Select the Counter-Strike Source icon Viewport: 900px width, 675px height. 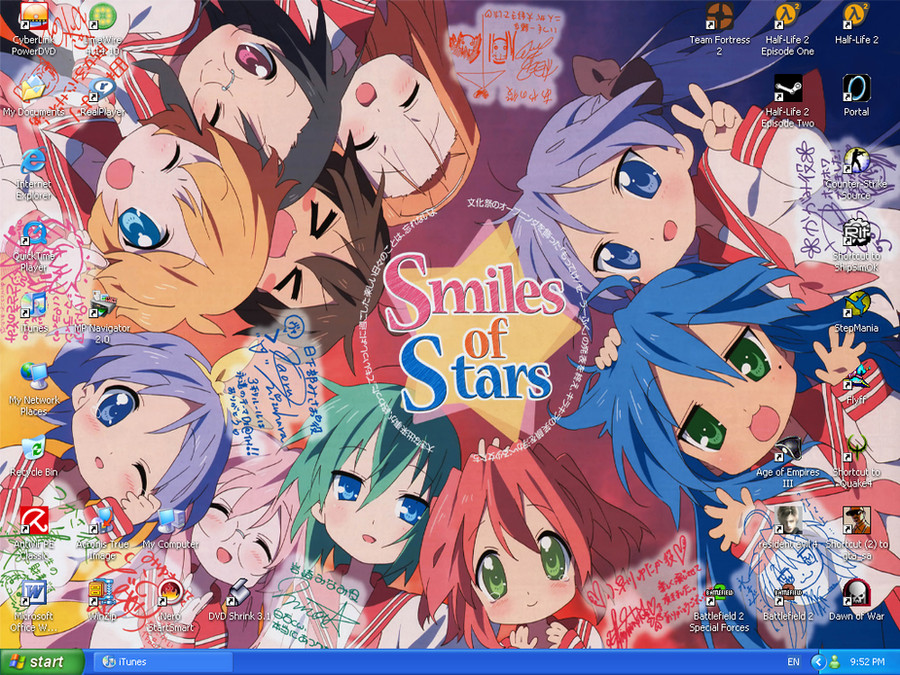[856, 161]
